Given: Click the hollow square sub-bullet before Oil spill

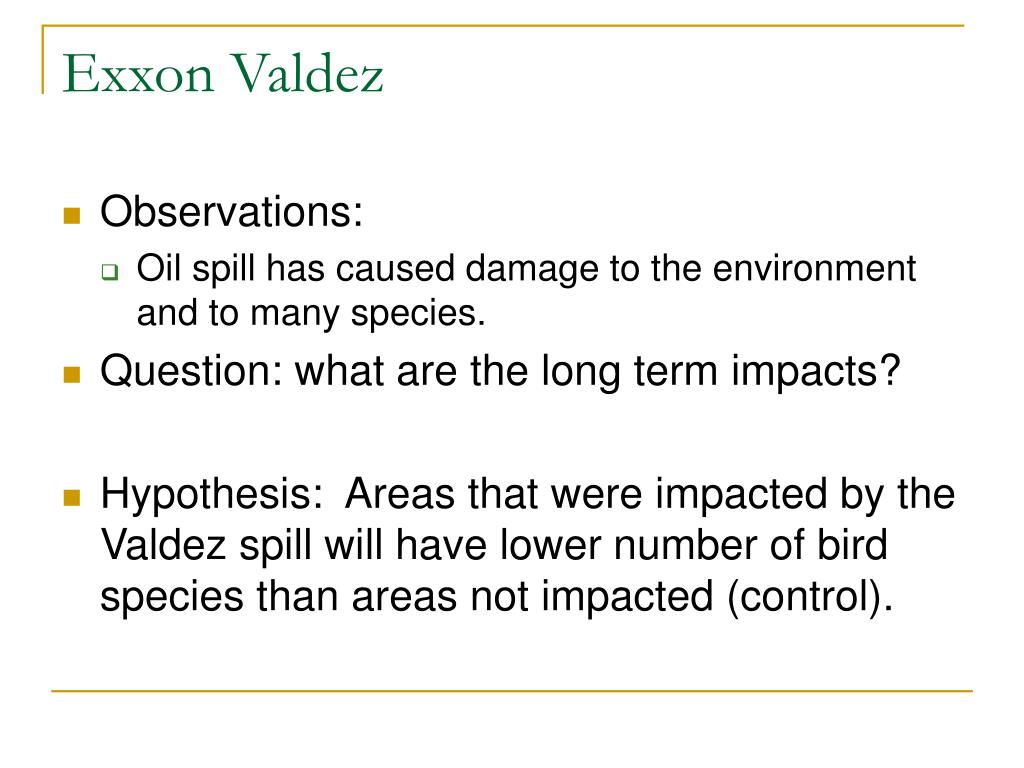Looking at the screenshot, I should pyautogui.click(x=110, y=272).
